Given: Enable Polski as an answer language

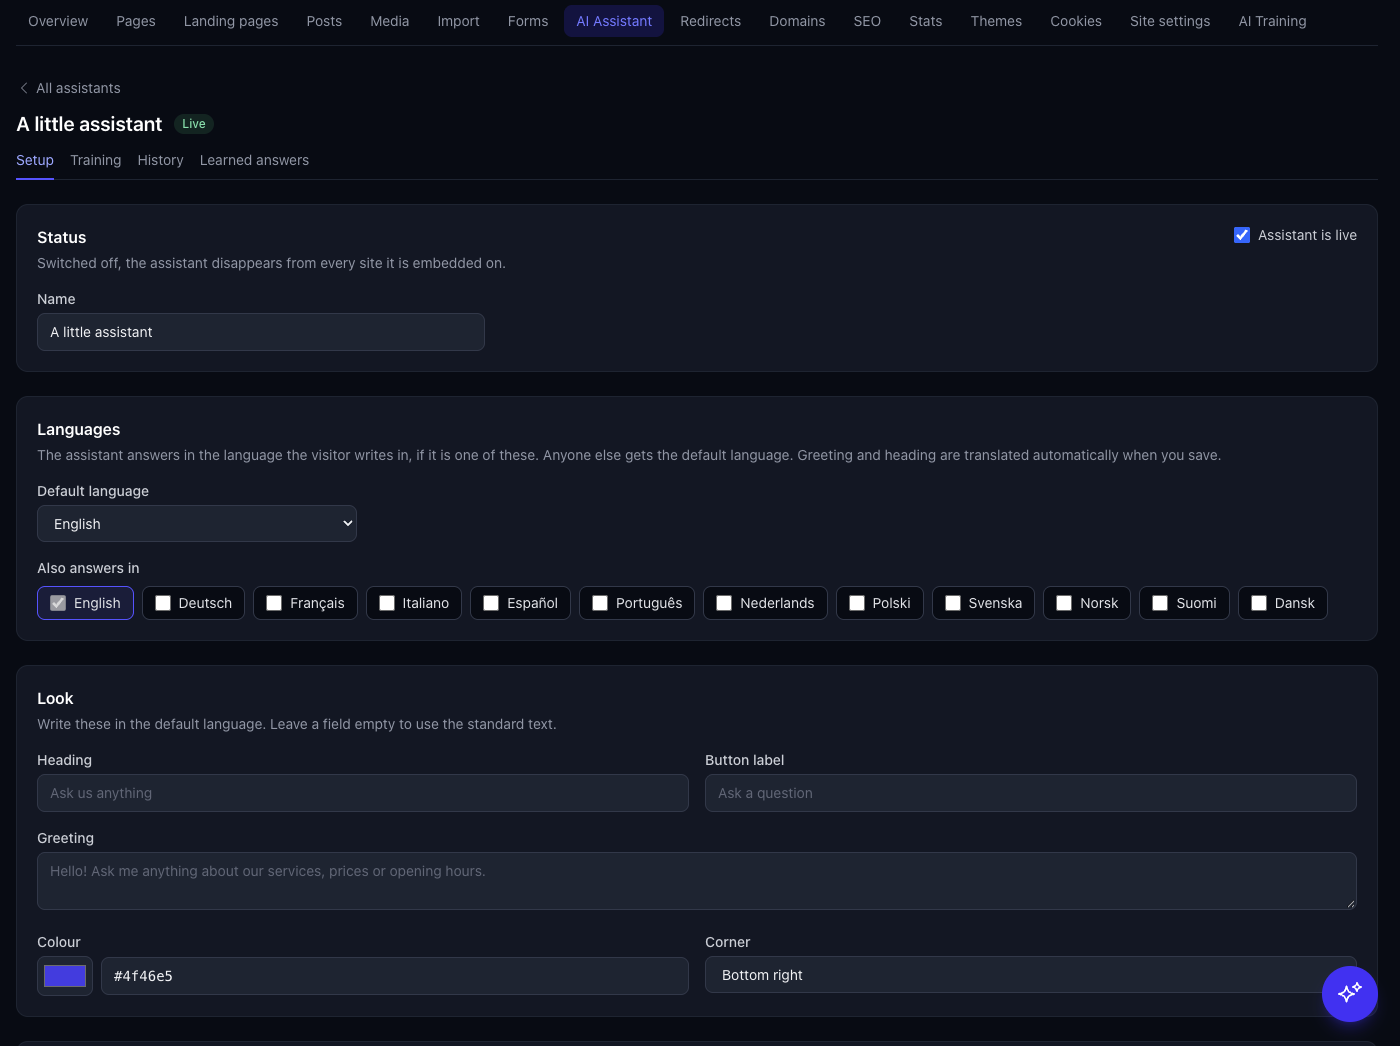Looking at the screenshot, I should [857, 603].
